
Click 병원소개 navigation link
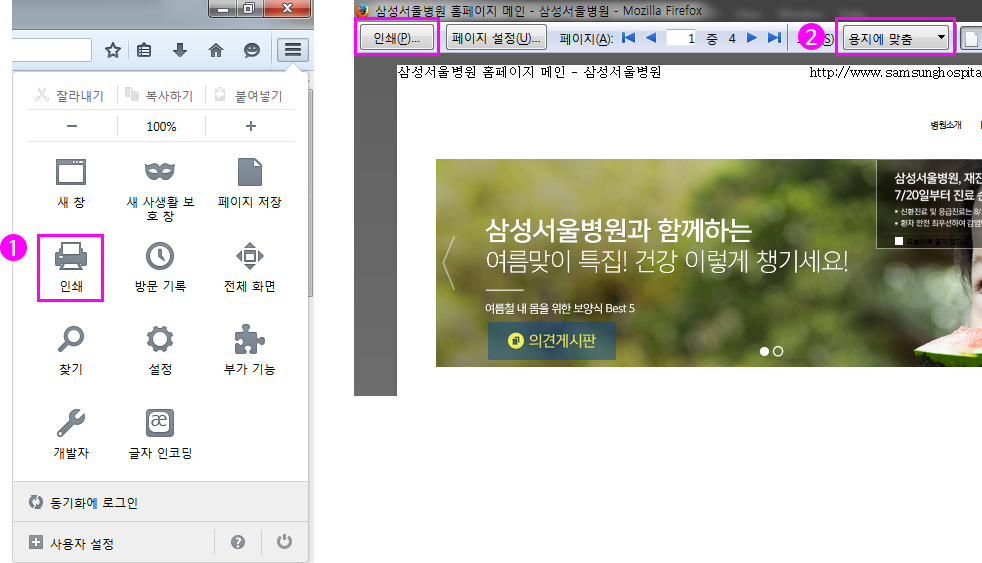[946, 125]
